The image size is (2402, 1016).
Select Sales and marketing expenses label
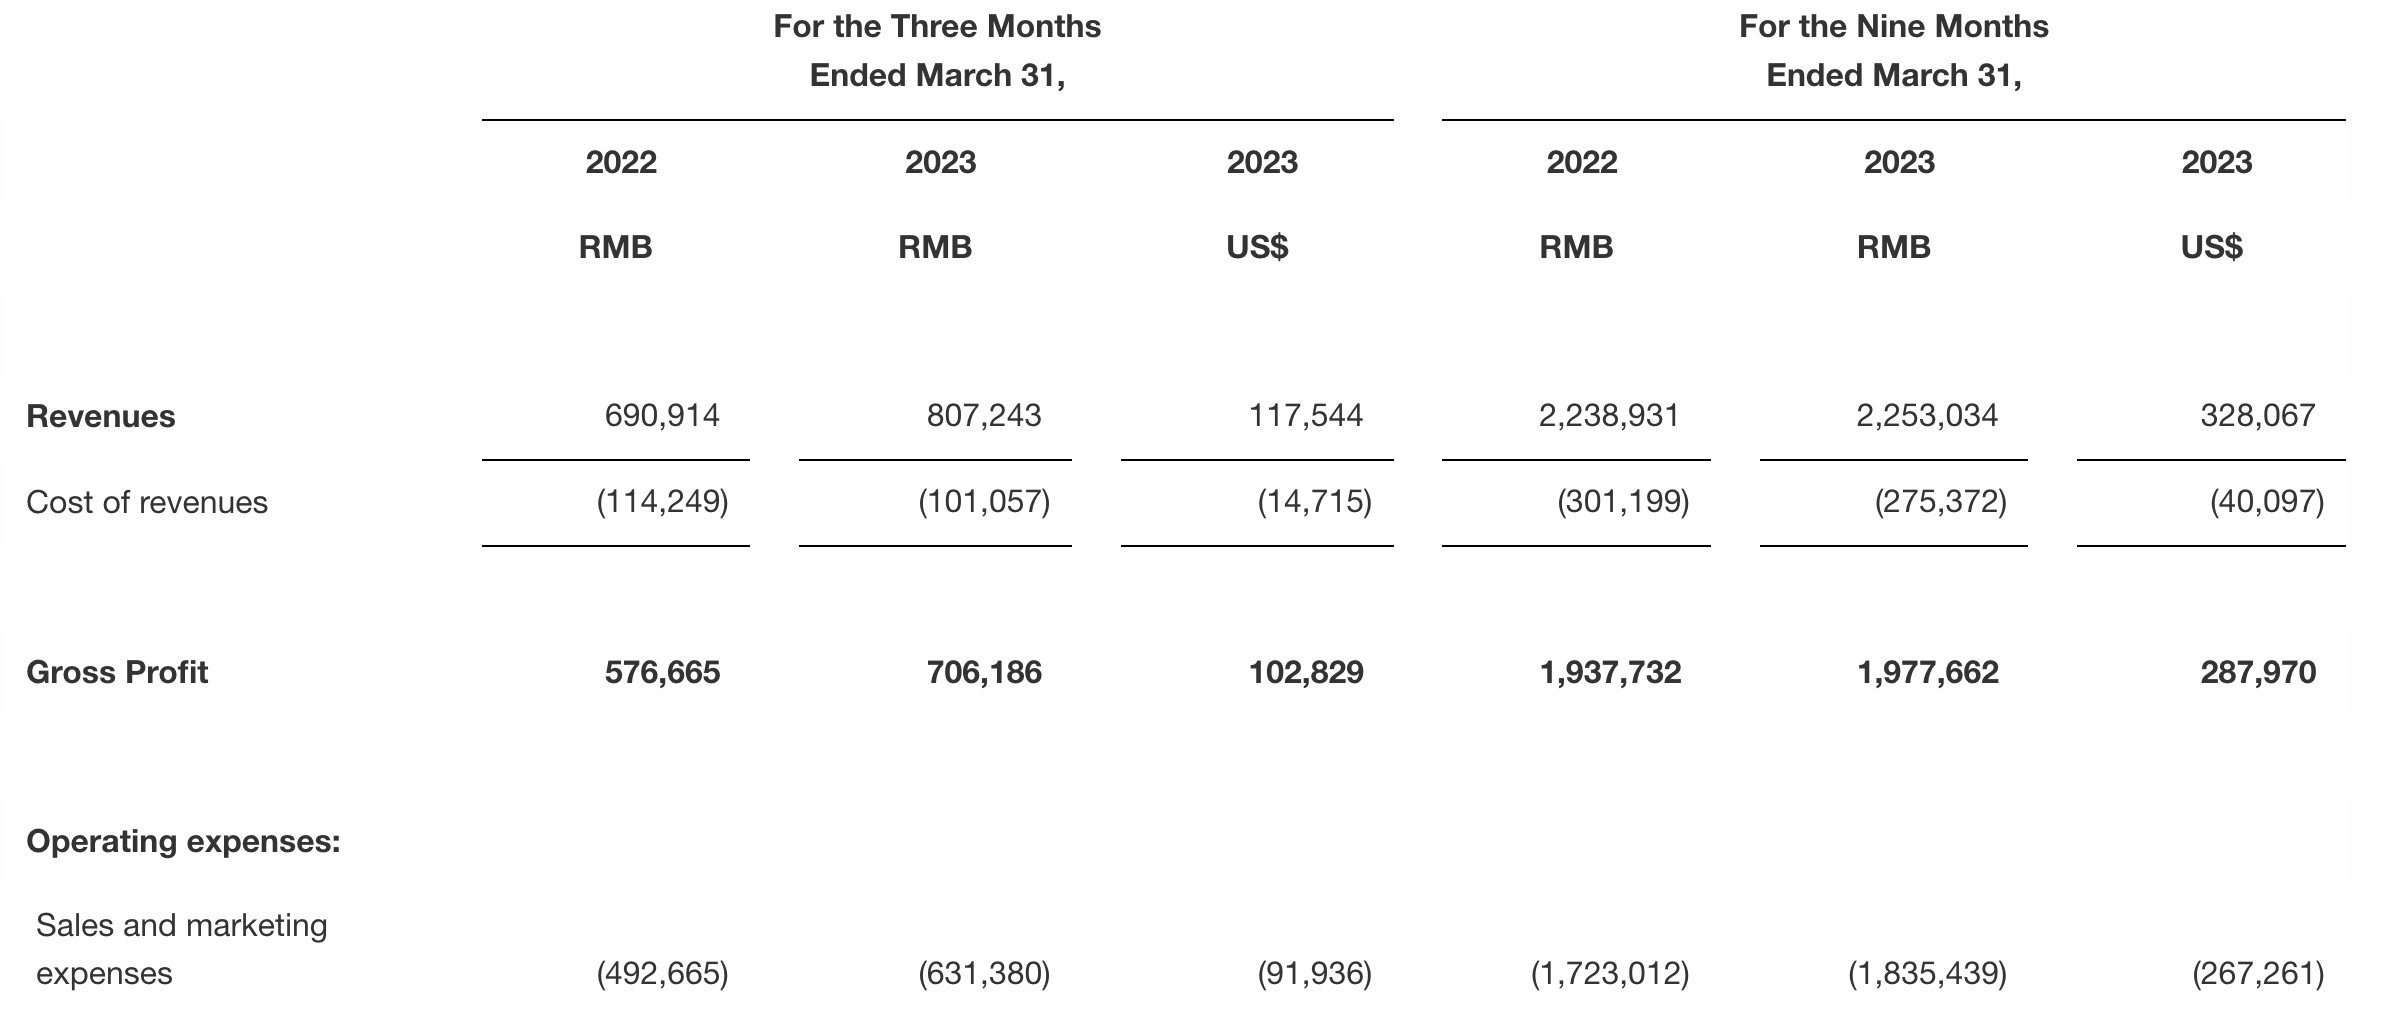181,949
